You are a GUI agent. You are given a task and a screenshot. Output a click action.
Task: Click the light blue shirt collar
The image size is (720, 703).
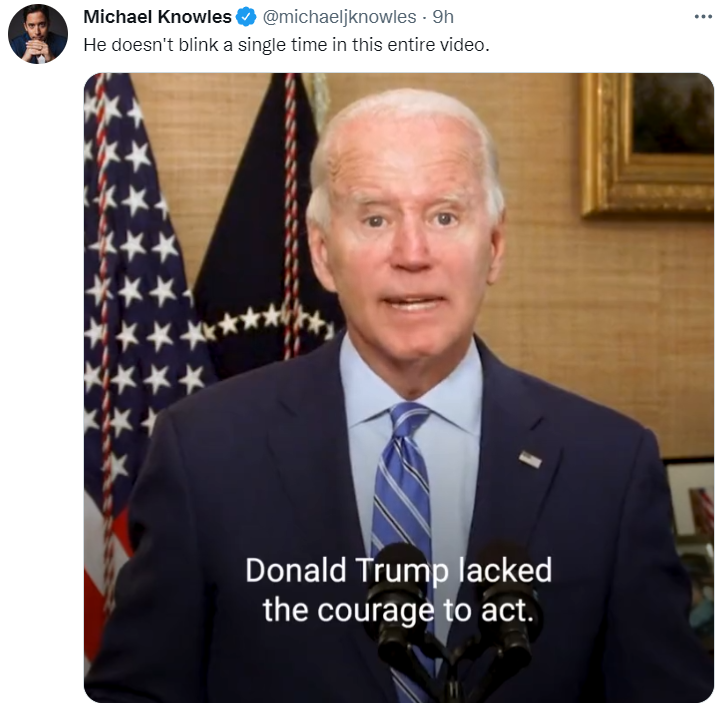(x=411, y=390)
